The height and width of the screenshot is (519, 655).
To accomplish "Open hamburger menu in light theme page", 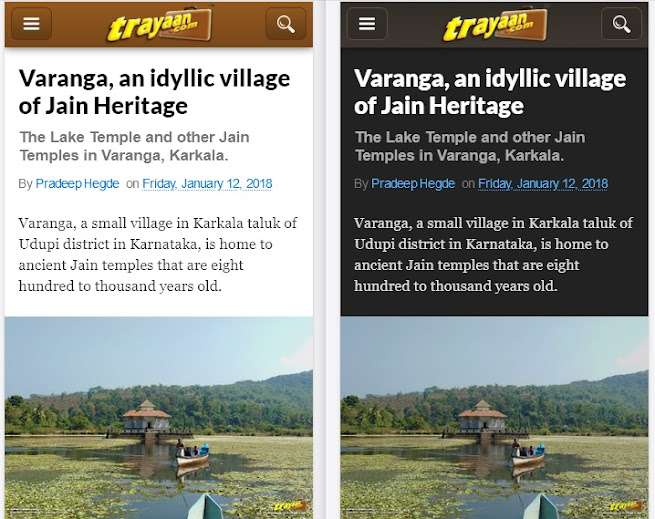I will [31, 24].
